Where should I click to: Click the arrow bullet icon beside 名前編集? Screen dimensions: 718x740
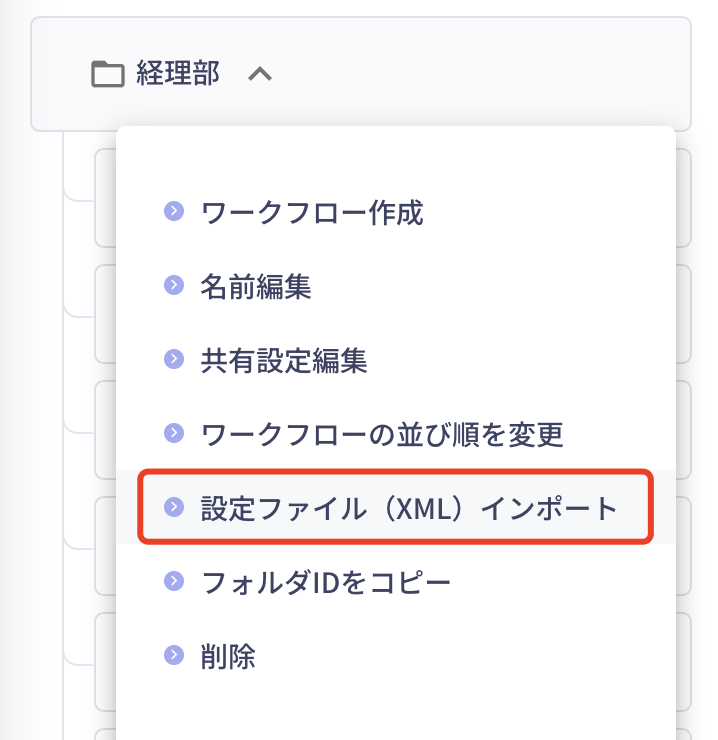(x=174, y=285)
